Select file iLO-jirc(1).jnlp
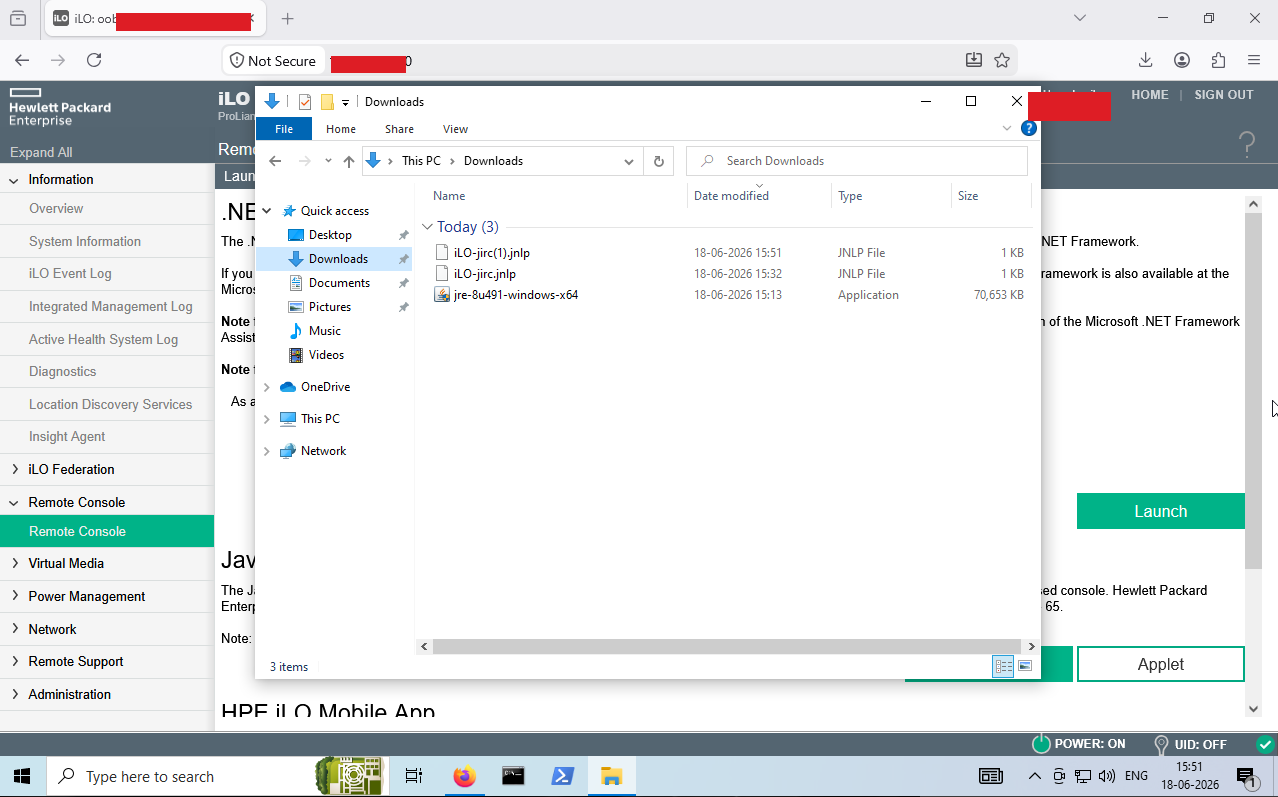The width and height of the screenshot is (1278, 797). pyautogui.click(x=491, y=253)
